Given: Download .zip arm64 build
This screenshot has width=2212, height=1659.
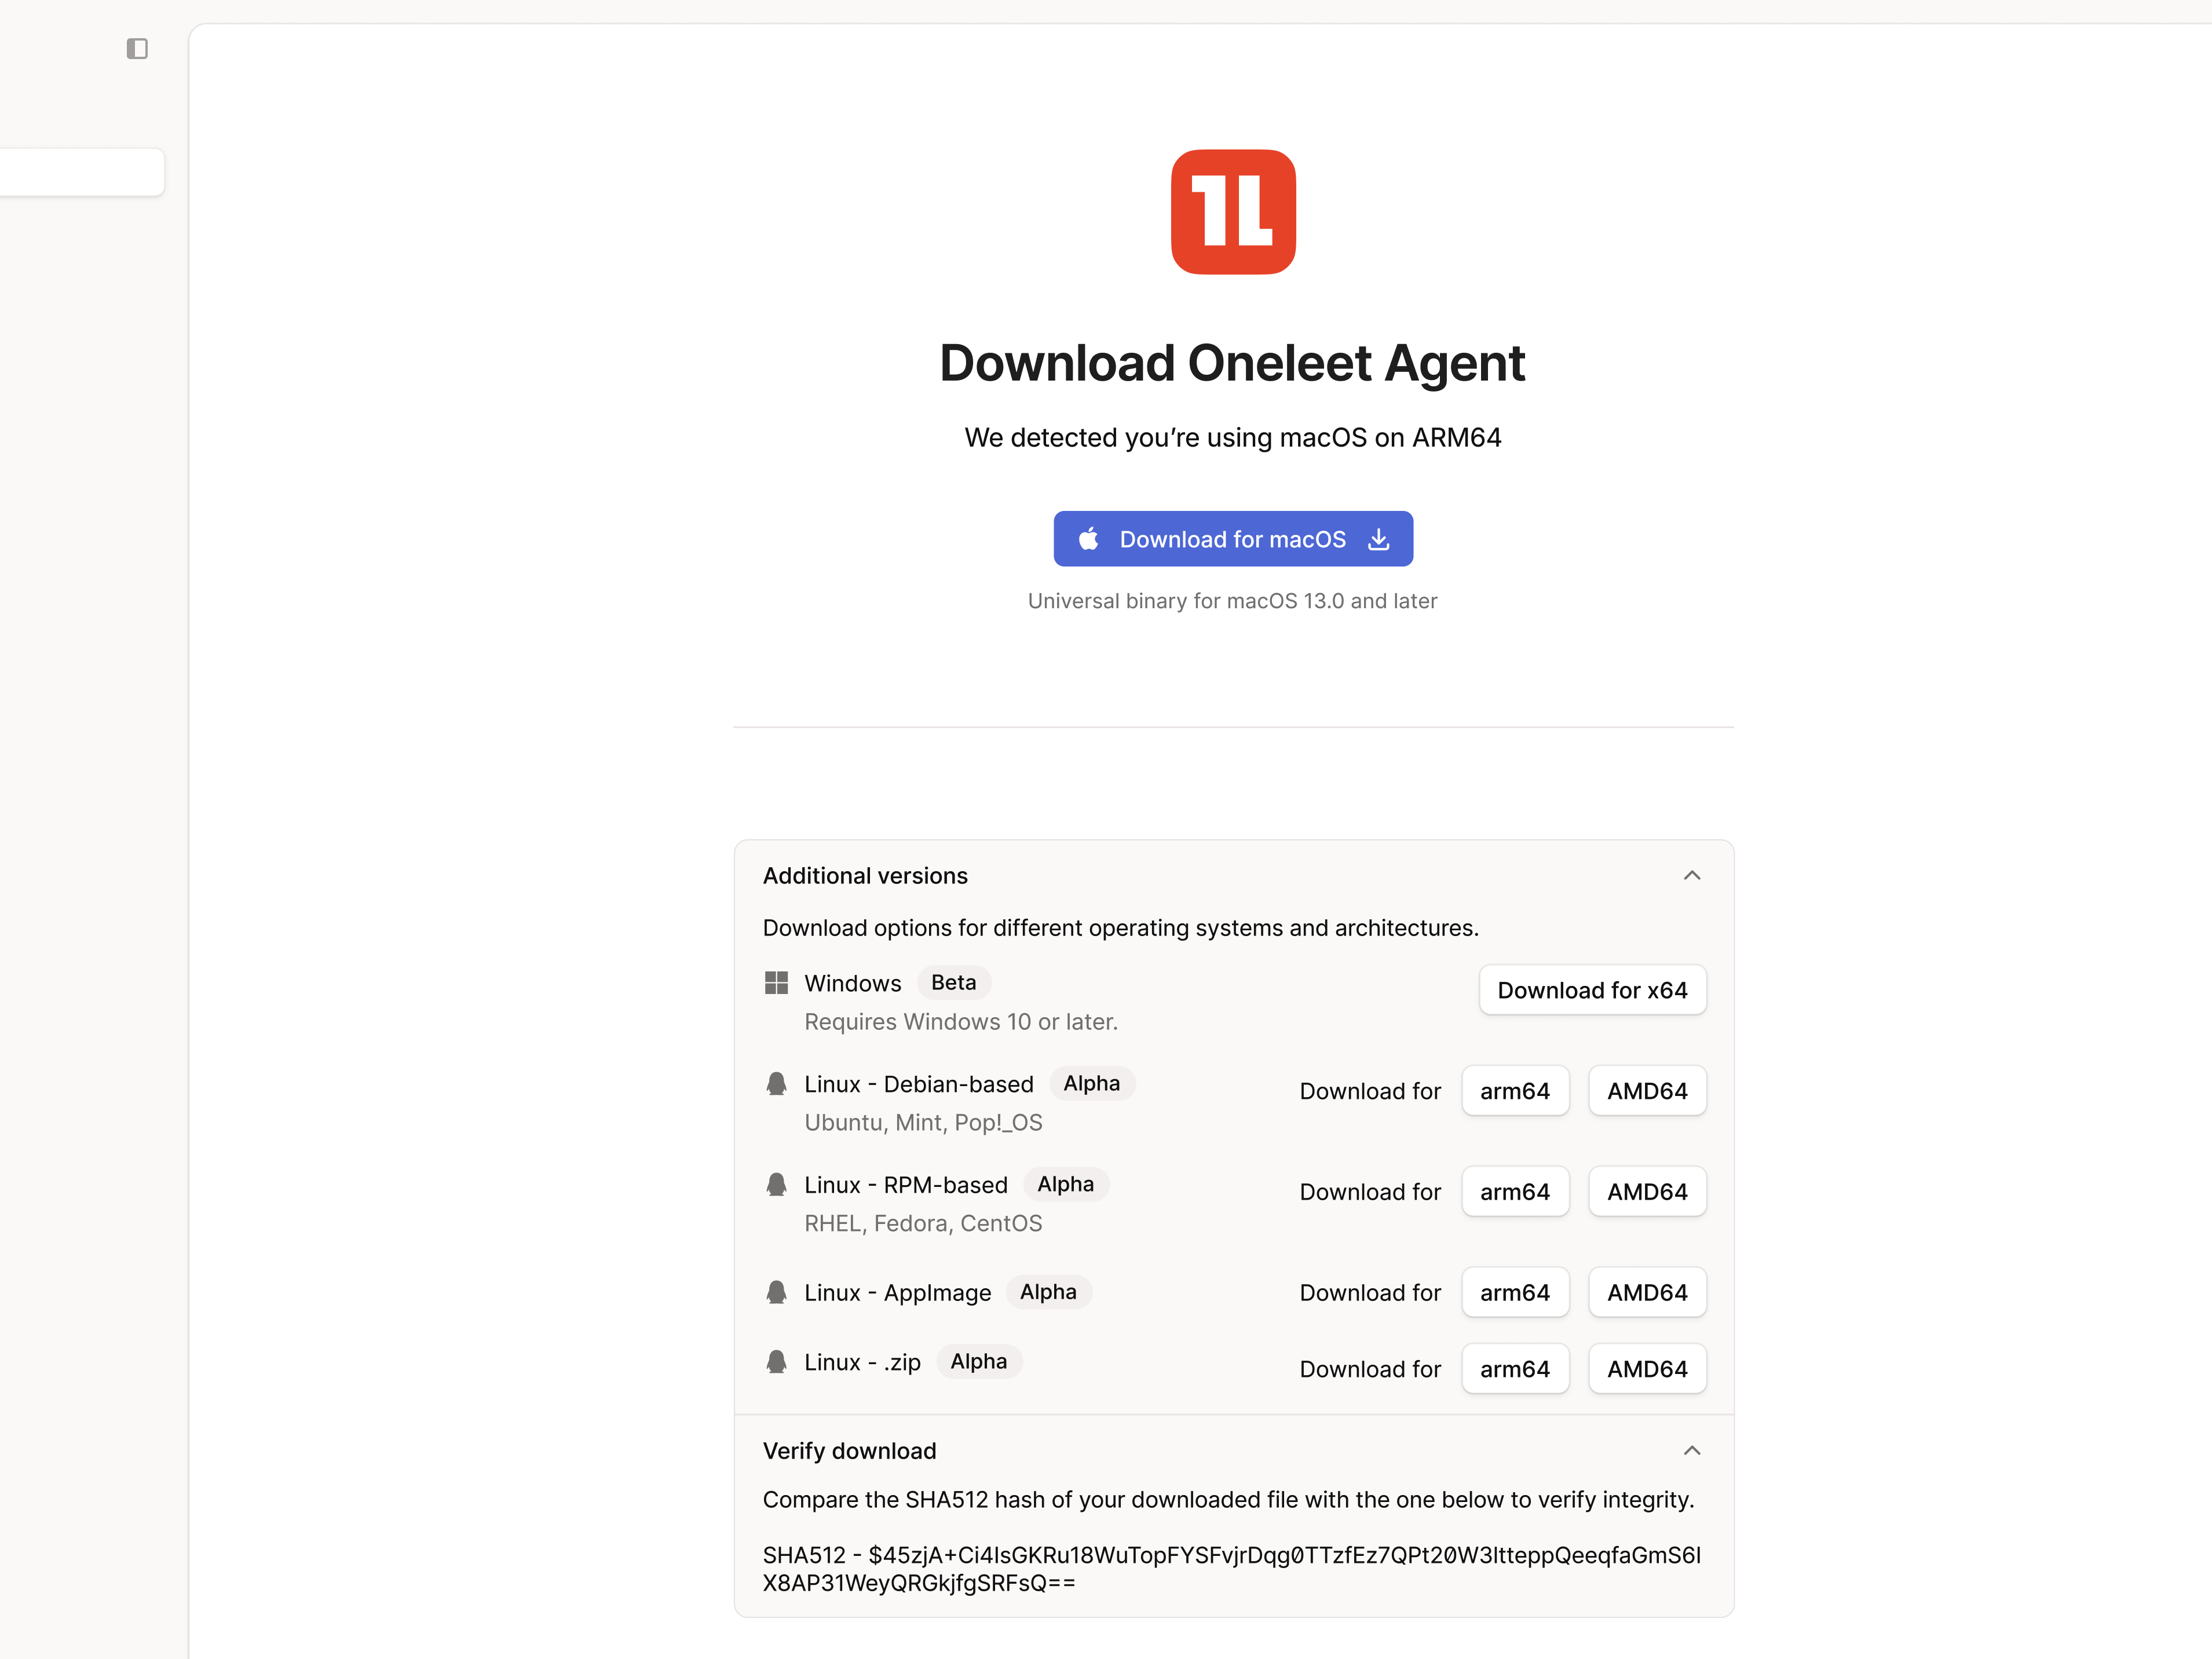Looking at the screenshot, I should [1515, 1369].
